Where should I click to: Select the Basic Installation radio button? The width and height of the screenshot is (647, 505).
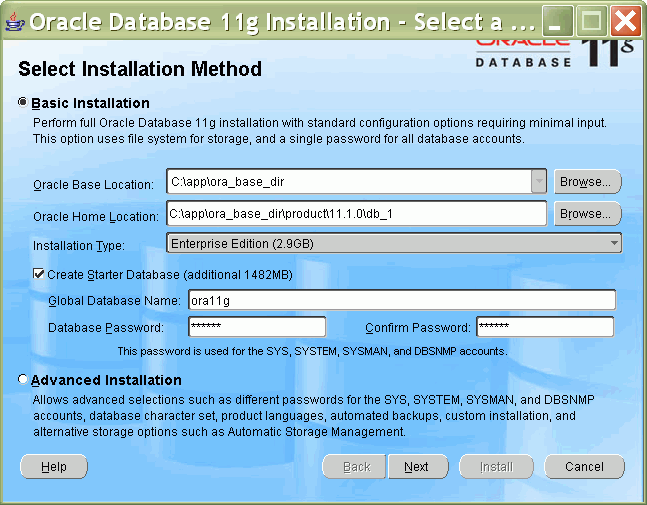23,102
